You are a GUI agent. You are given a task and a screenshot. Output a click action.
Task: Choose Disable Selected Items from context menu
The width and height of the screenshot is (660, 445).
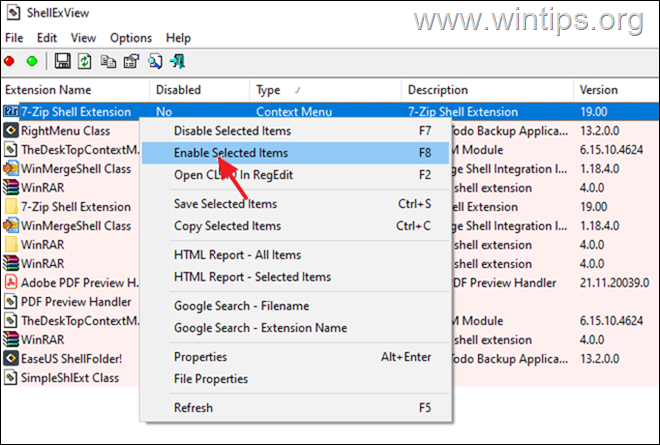[x=295, y=131]
